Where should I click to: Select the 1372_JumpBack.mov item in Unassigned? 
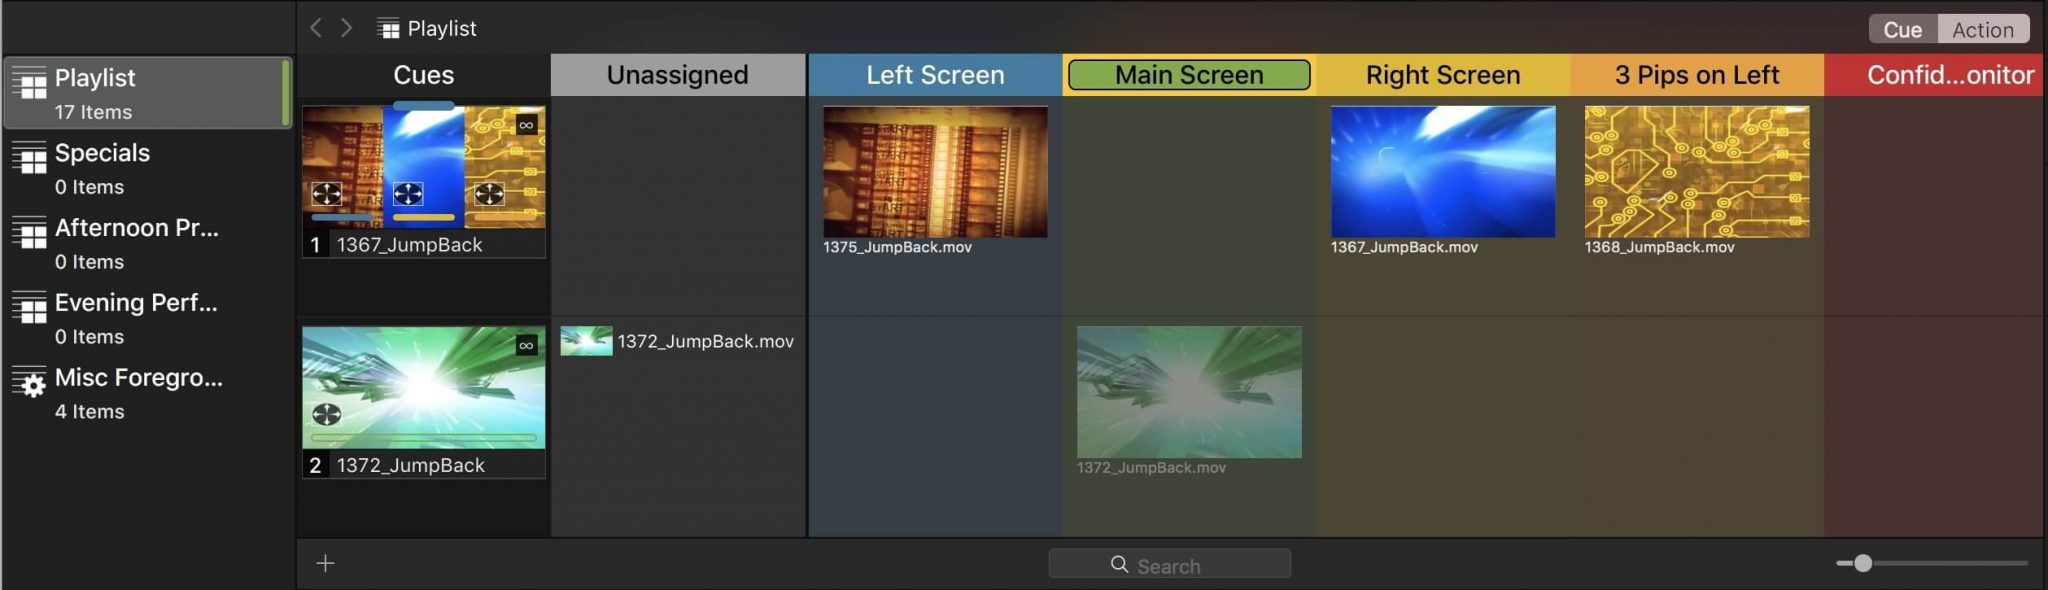[678, 342]
